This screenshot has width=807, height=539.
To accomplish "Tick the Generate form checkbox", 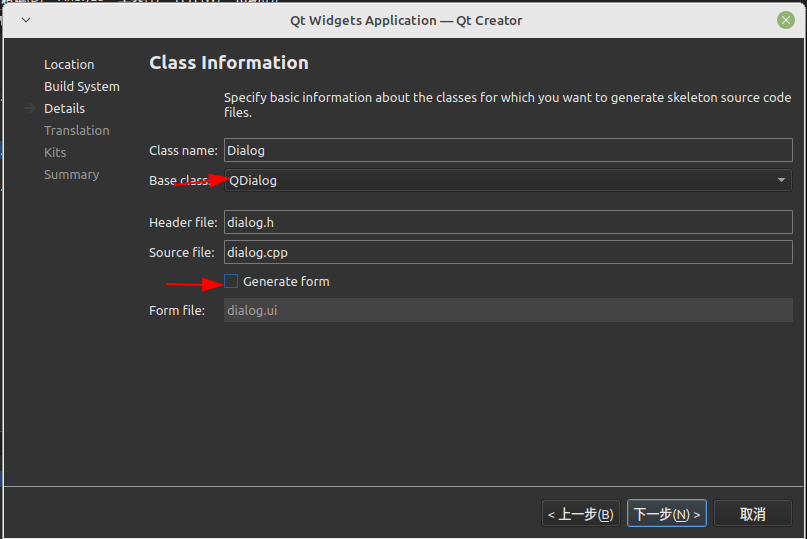I will click(x=232, y=282).
